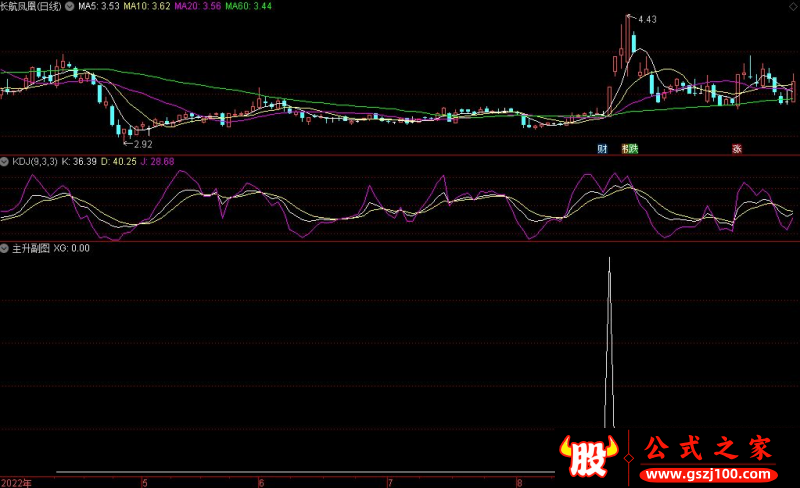Click the white XG signal spike
The width and height of the screenshot is (800, 488).
click(x=609, y=342)
